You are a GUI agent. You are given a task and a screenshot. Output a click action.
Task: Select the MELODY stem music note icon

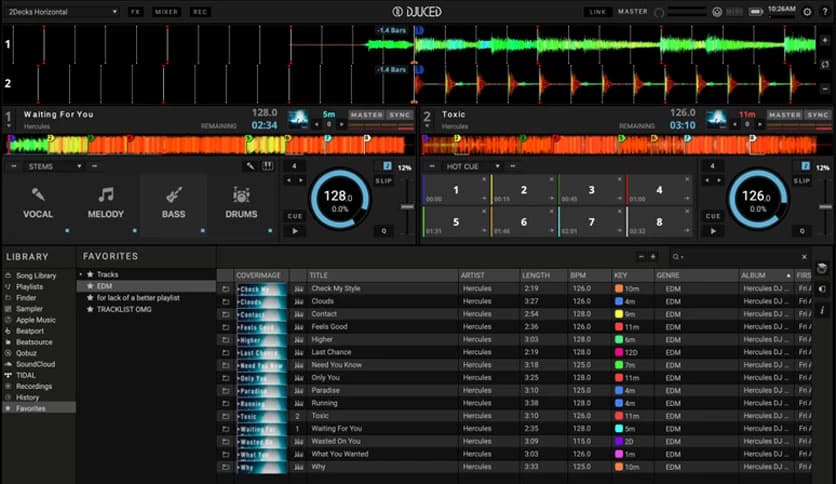[106, 195]
